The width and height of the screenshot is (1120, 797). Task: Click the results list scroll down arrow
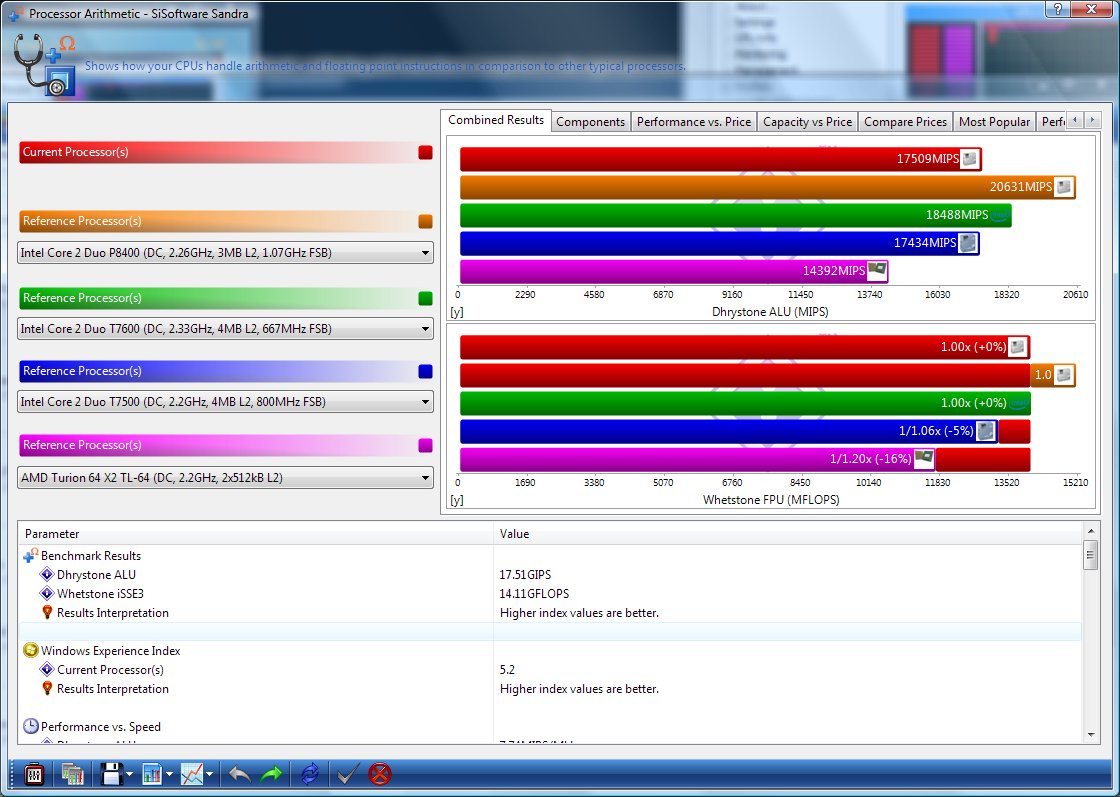[x=1091, y=735]
